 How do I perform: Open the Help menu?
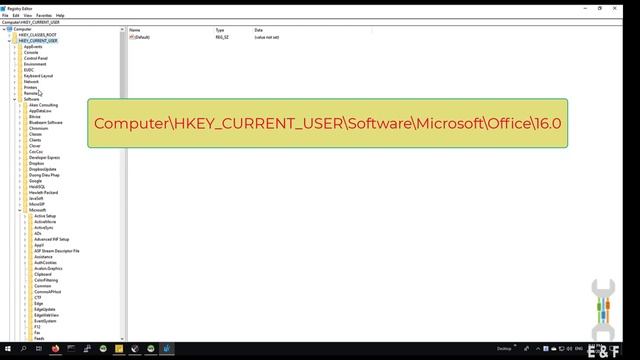click(60, 16)
